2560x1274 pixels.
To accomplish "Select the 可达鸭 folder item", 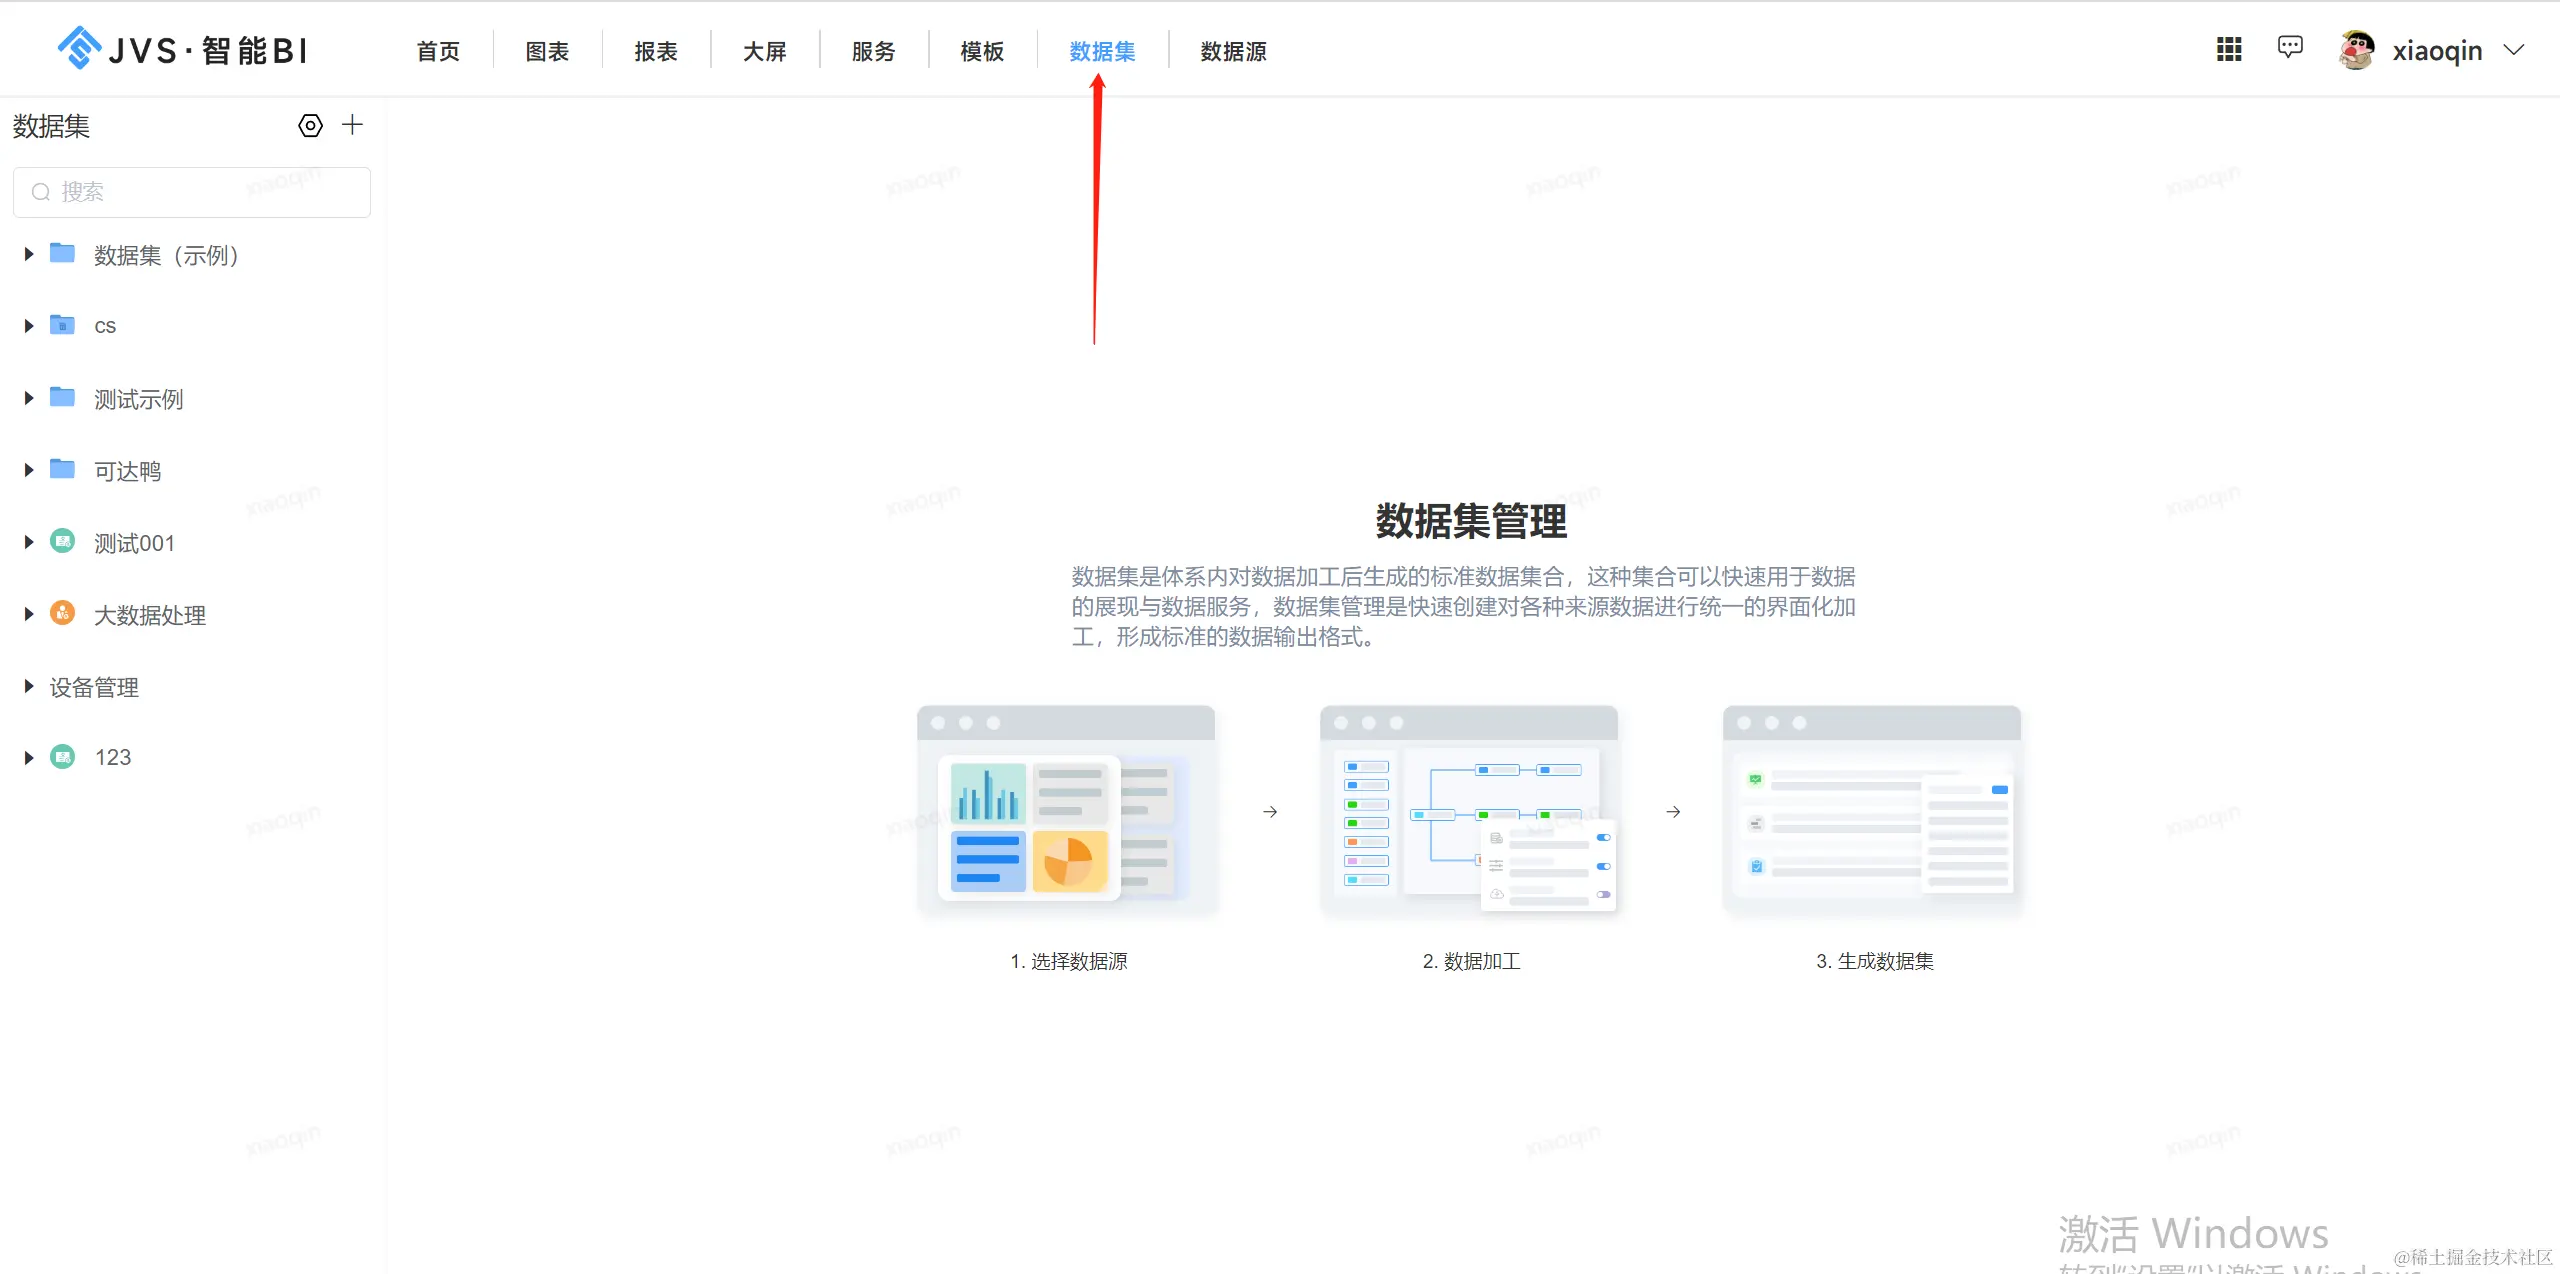I will (x=127, y=471).
